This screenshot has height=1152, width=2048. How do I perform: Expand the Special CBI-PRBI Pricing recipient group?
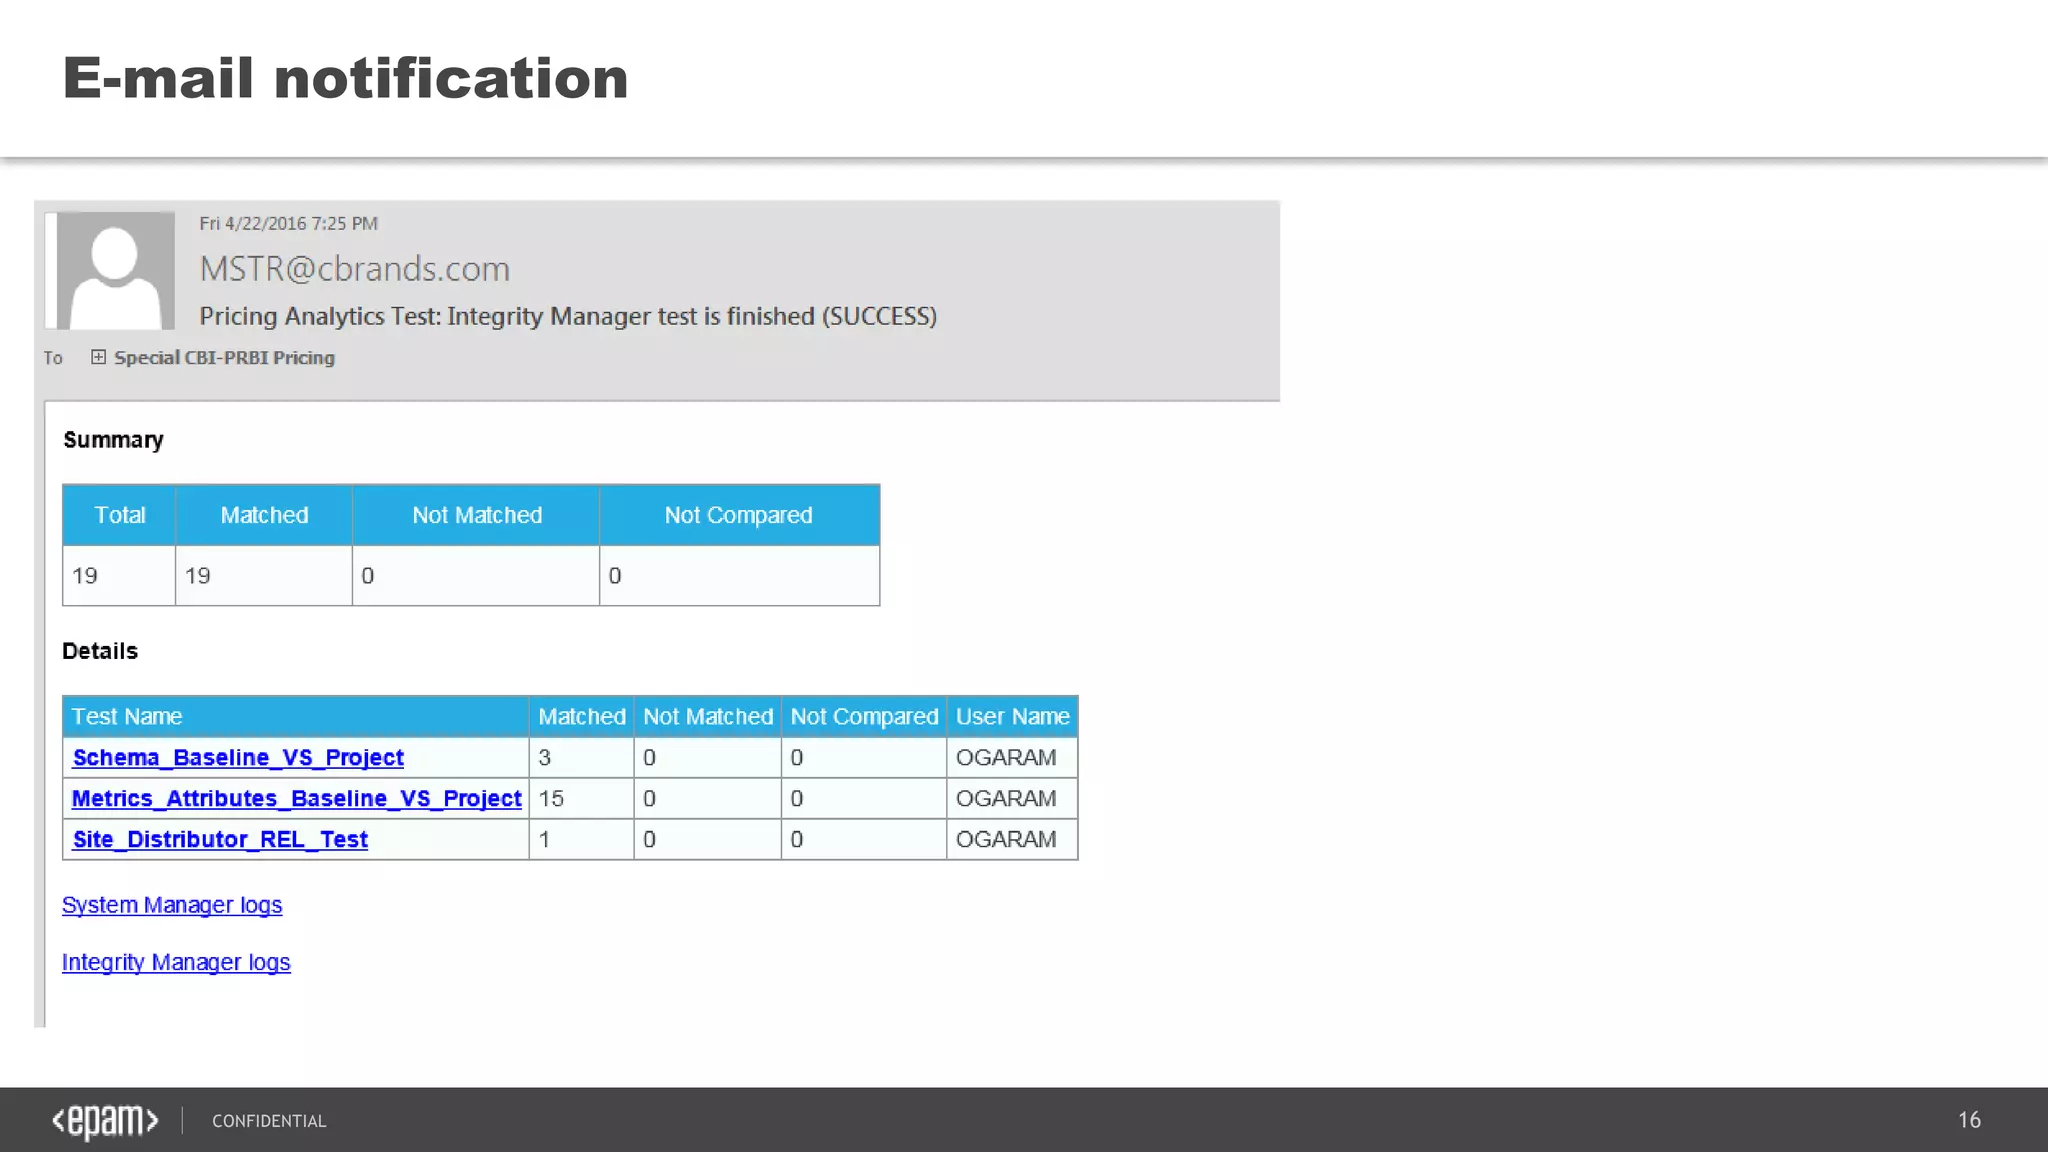98,357
